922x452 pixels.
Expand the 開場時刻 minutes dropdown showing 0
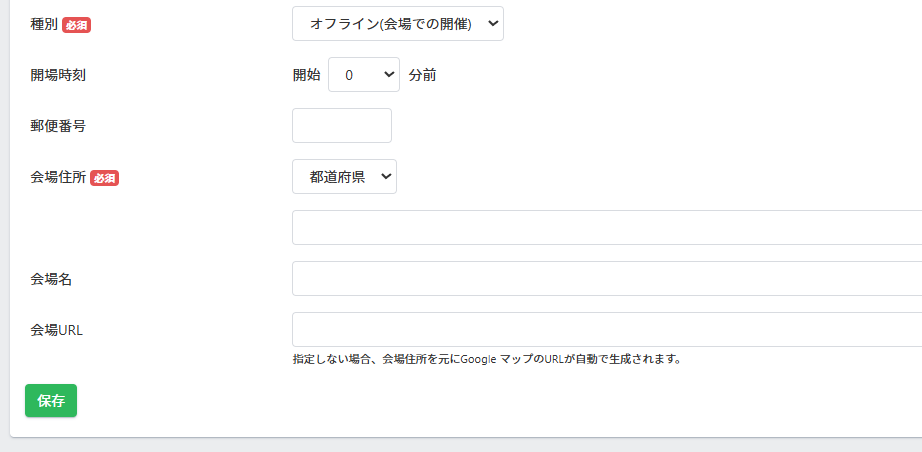pyautogui.click(x=363, y=75)
